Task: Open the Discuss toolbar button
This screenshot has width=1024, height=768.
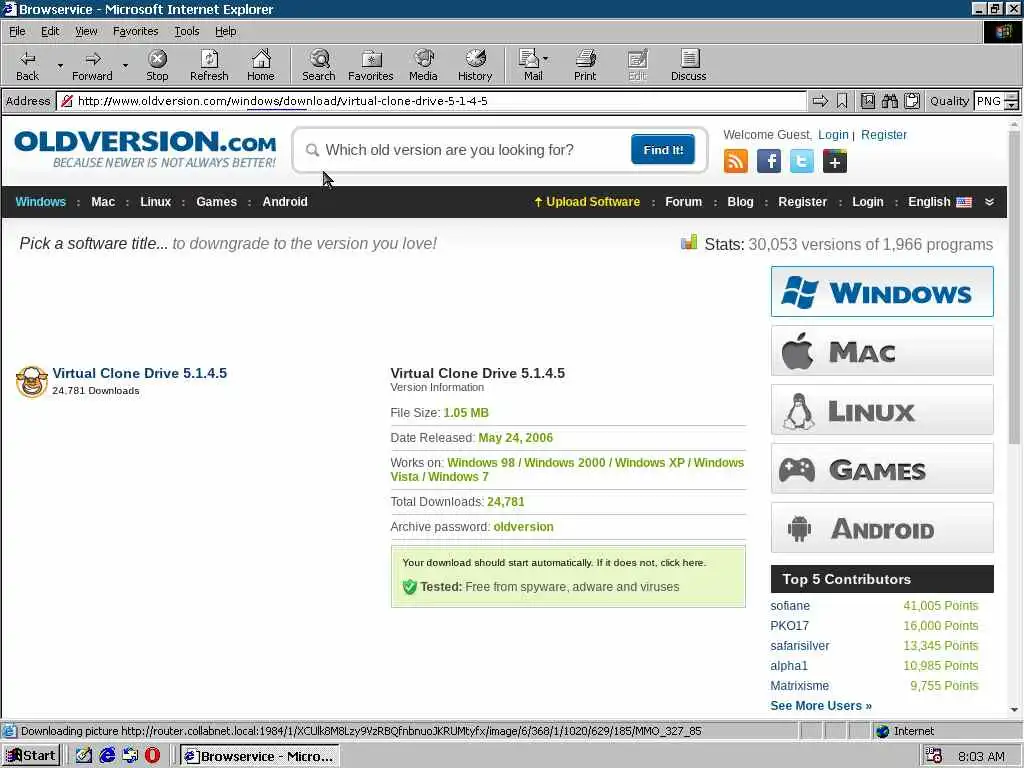Action: point(688,65)
